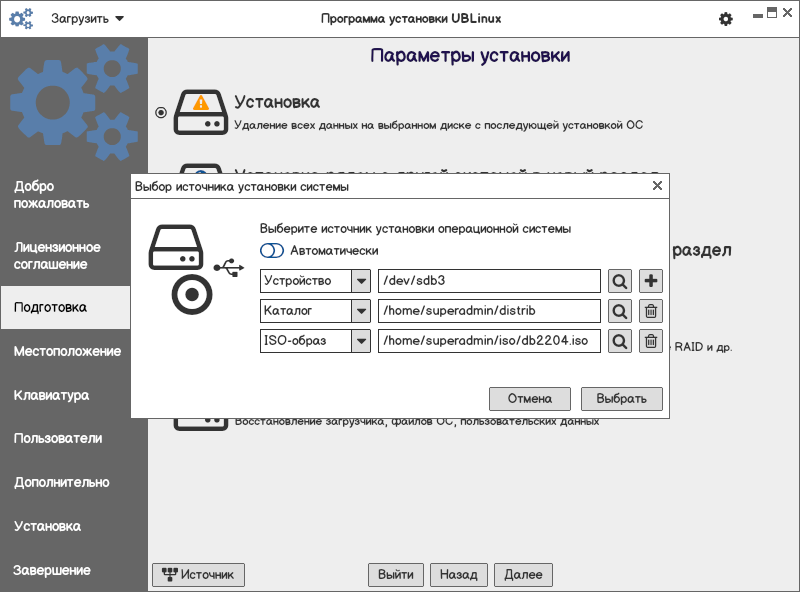
Task: Maximize the installer window
Action: 772,13
